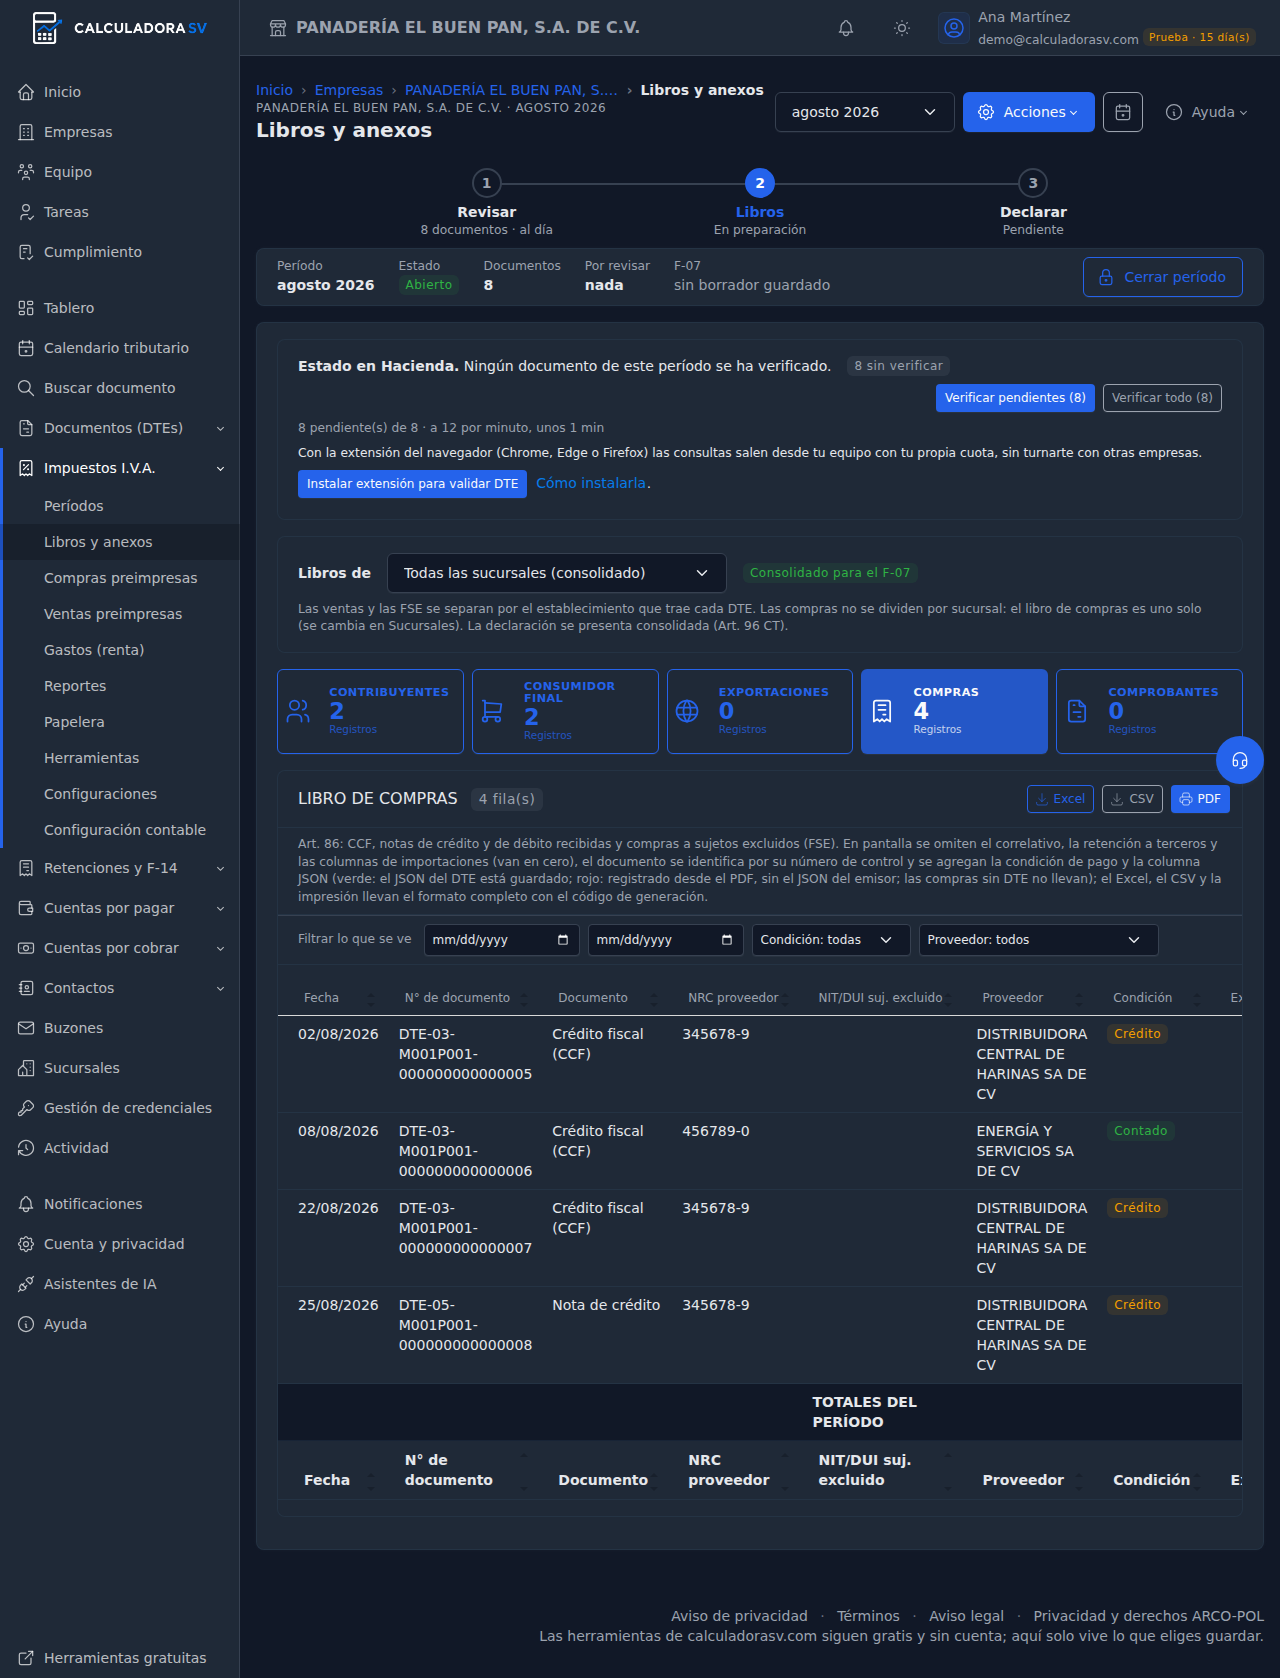Open the notifications bell icon
The width and height of the screenshot is (1280, 1678).
click(846, 28)
